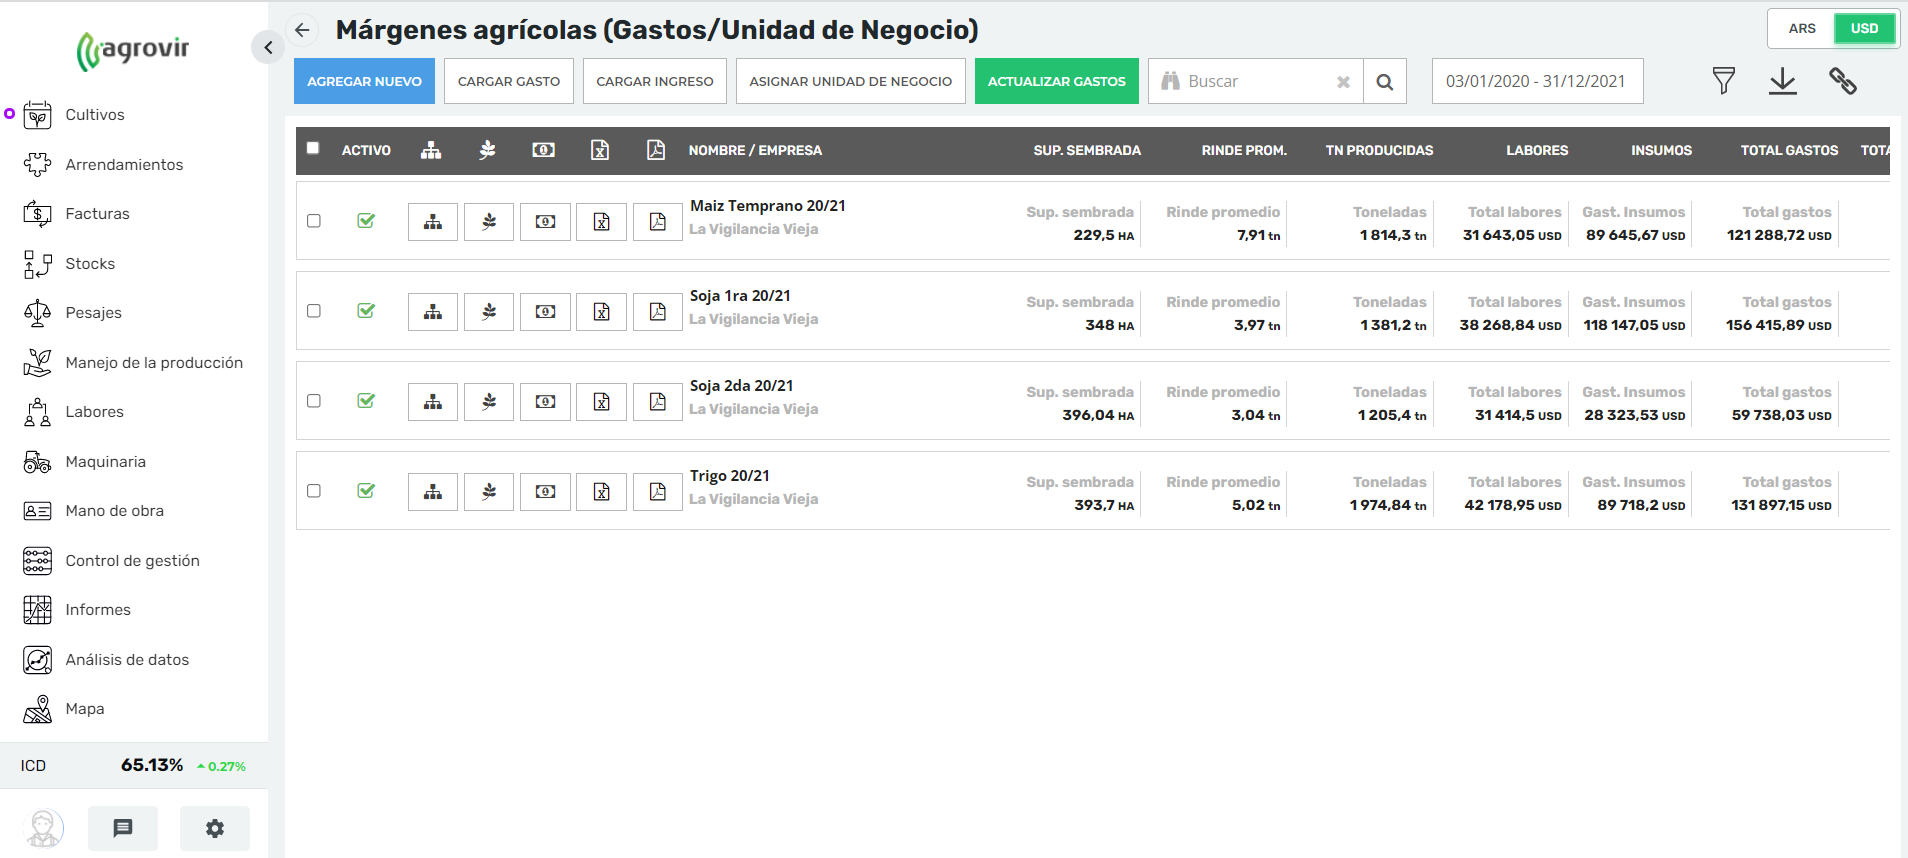1908x858 pixels.
Task: Open Maquinaria in the sidebar
Action: click(105, 462)
